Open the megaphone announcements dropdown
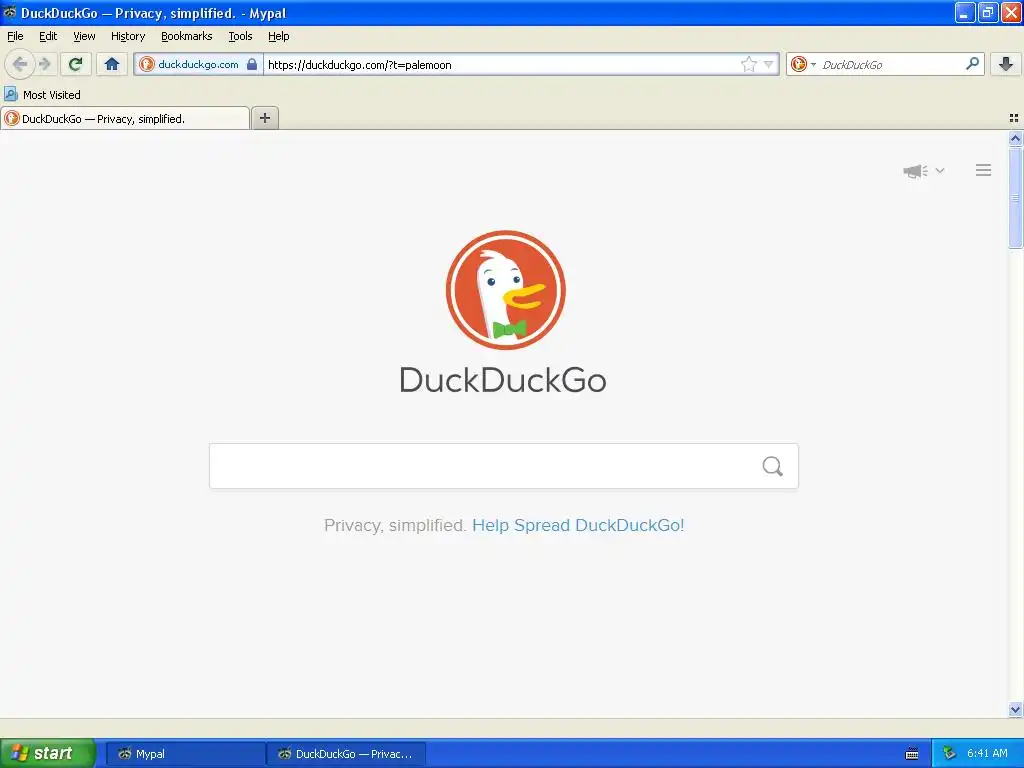Viewport: 1024px width, 768px height. tap(923, 171)
